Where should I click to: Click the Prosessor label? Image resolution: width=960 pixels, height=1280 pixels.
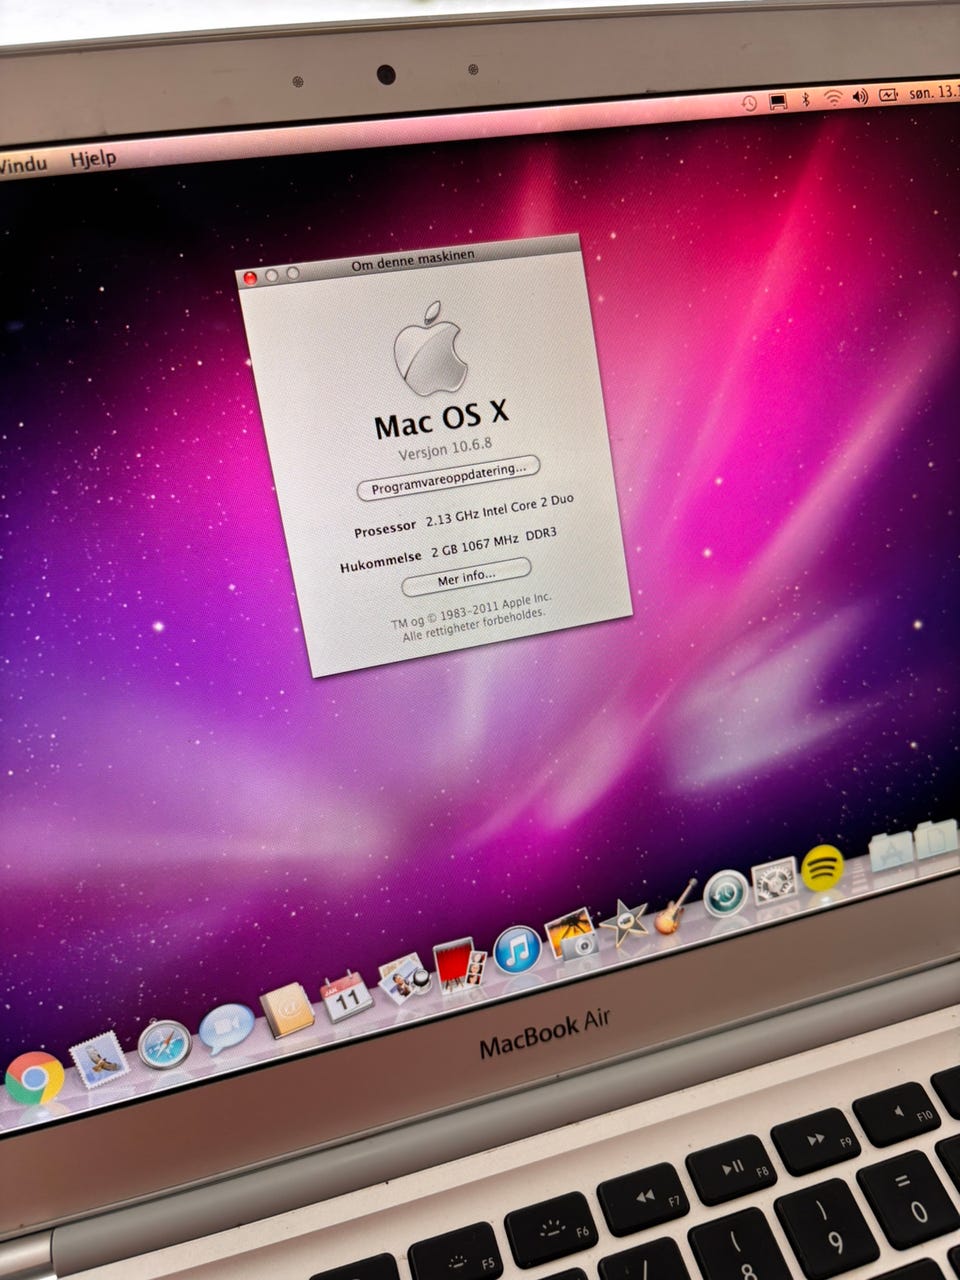tap(384, 529)
